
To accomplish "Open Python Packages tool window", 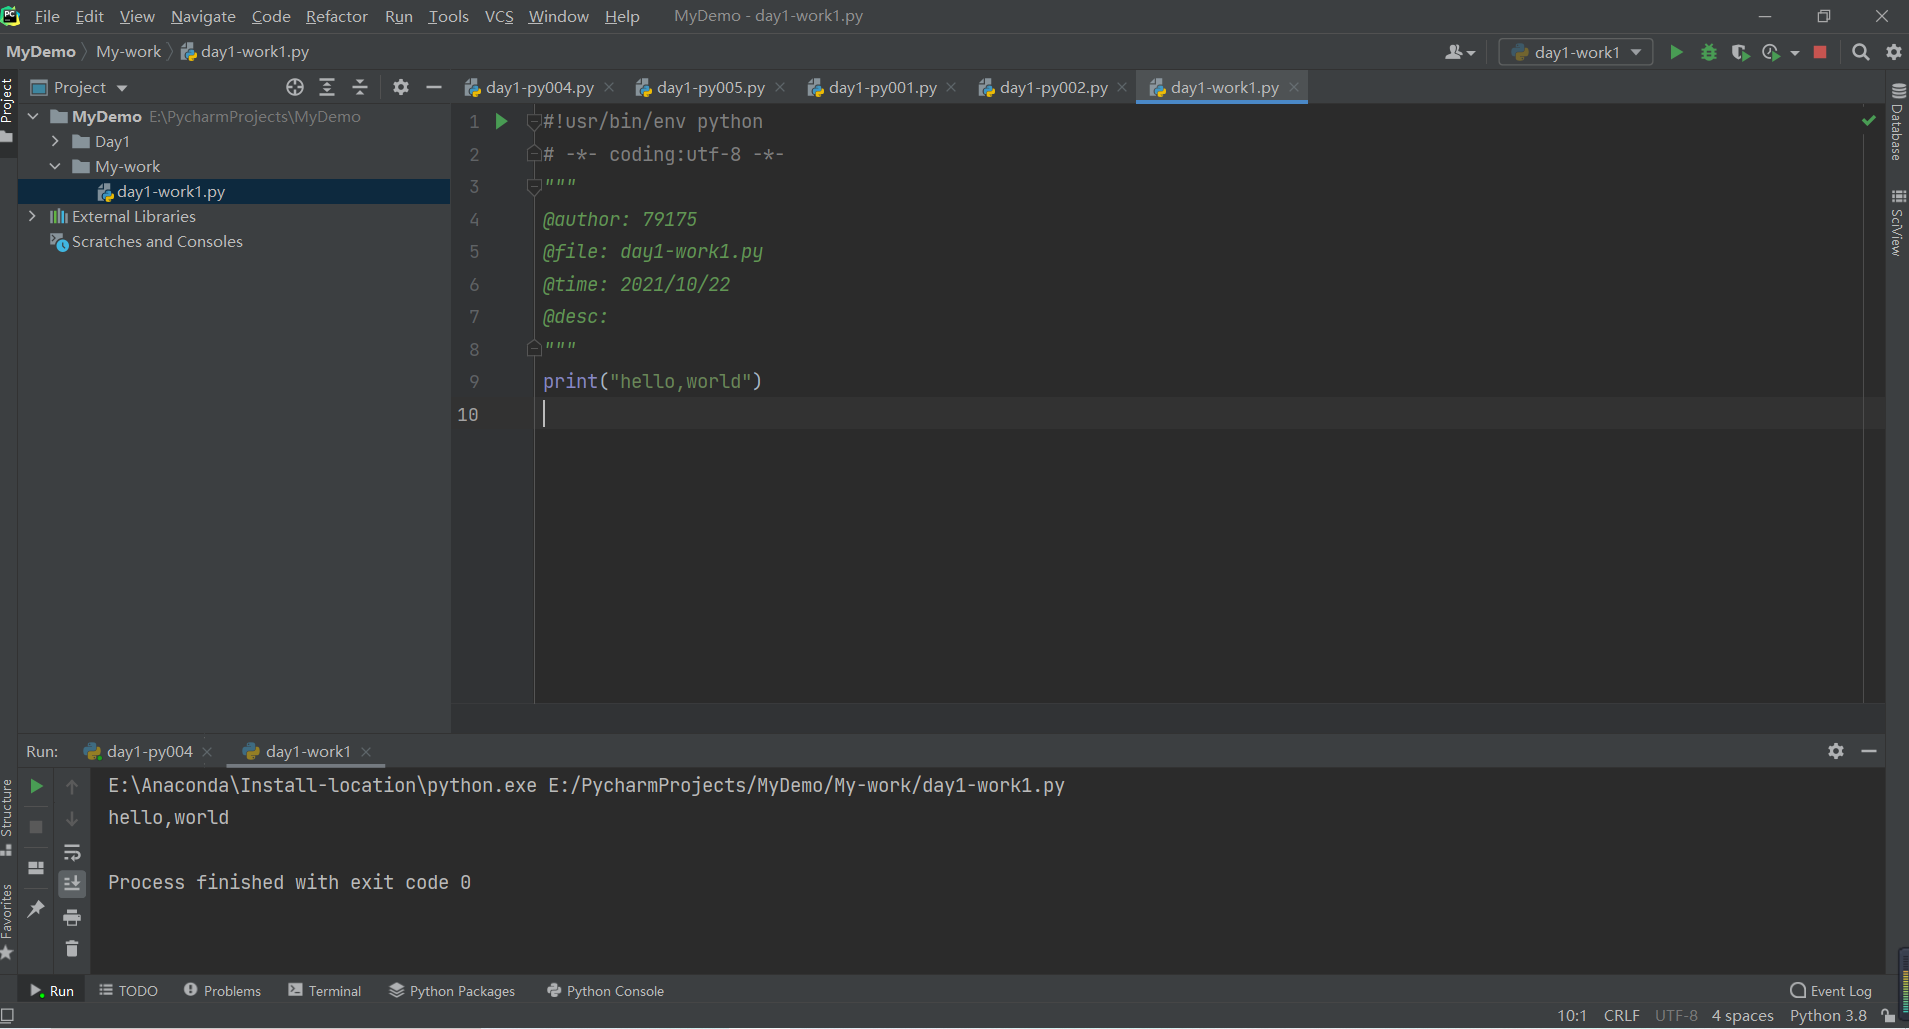I will click(452, 990).
